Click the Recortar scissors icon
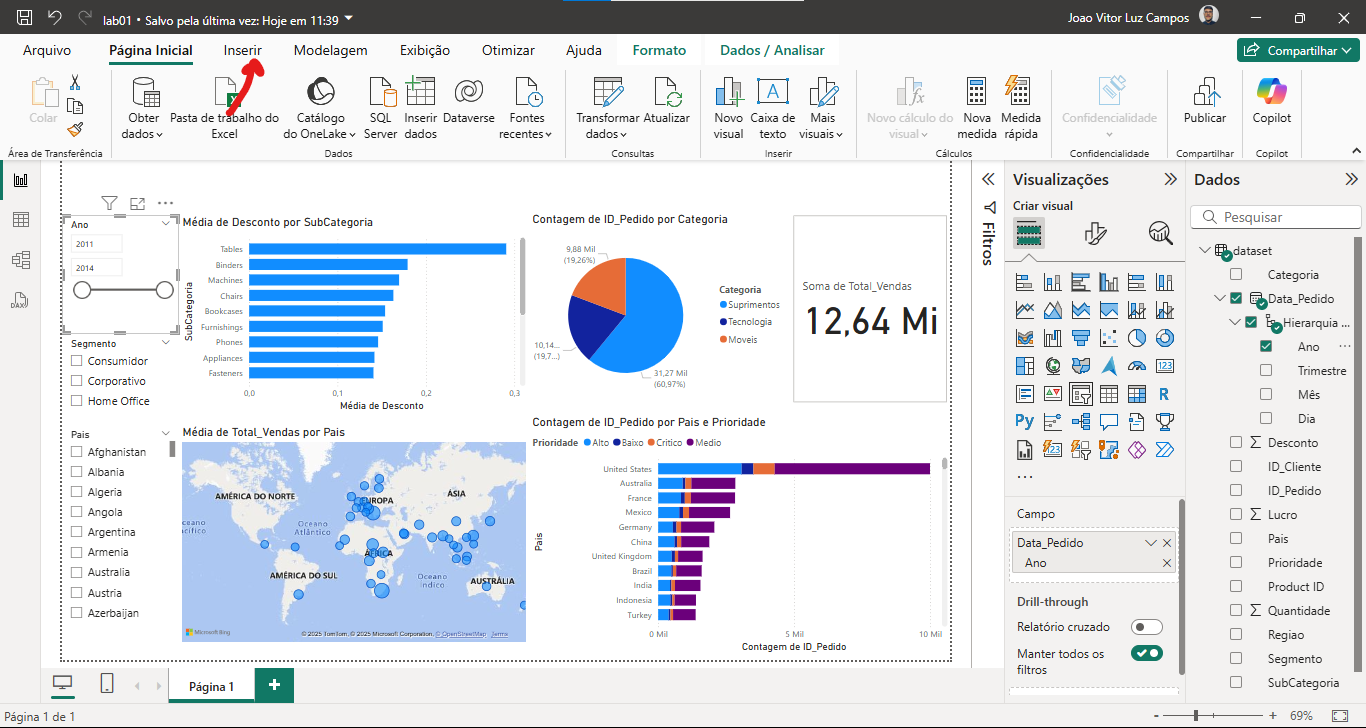Viewport: 1366px width, 728px height. point(75,82)
